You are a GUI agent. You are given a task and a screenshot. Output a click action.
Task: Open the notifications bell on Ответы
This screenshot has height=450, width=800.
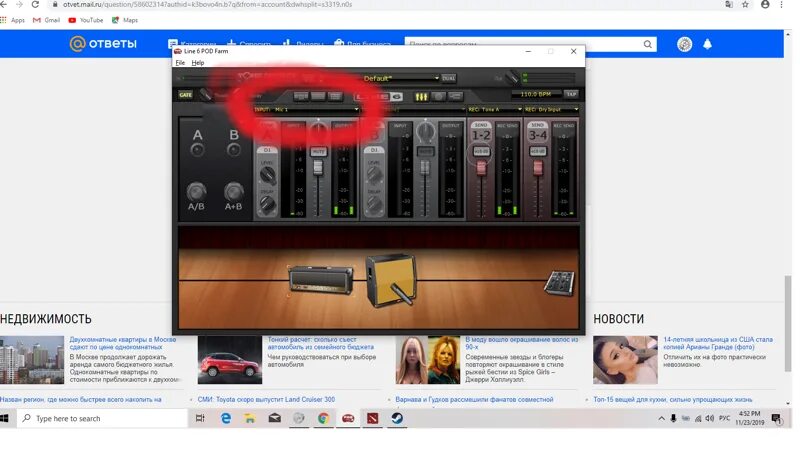[707, 44]
